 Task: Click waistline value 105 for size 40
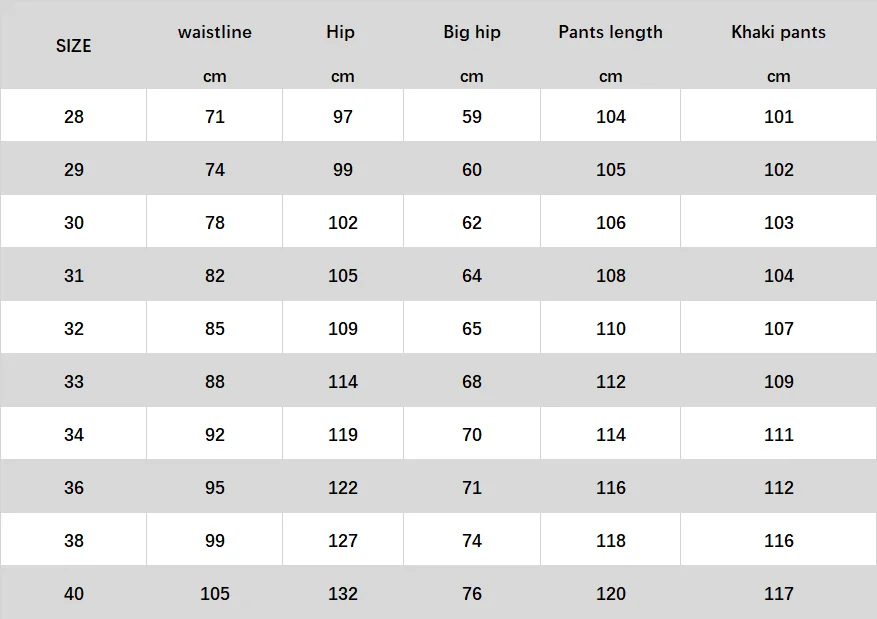[215, 593]
